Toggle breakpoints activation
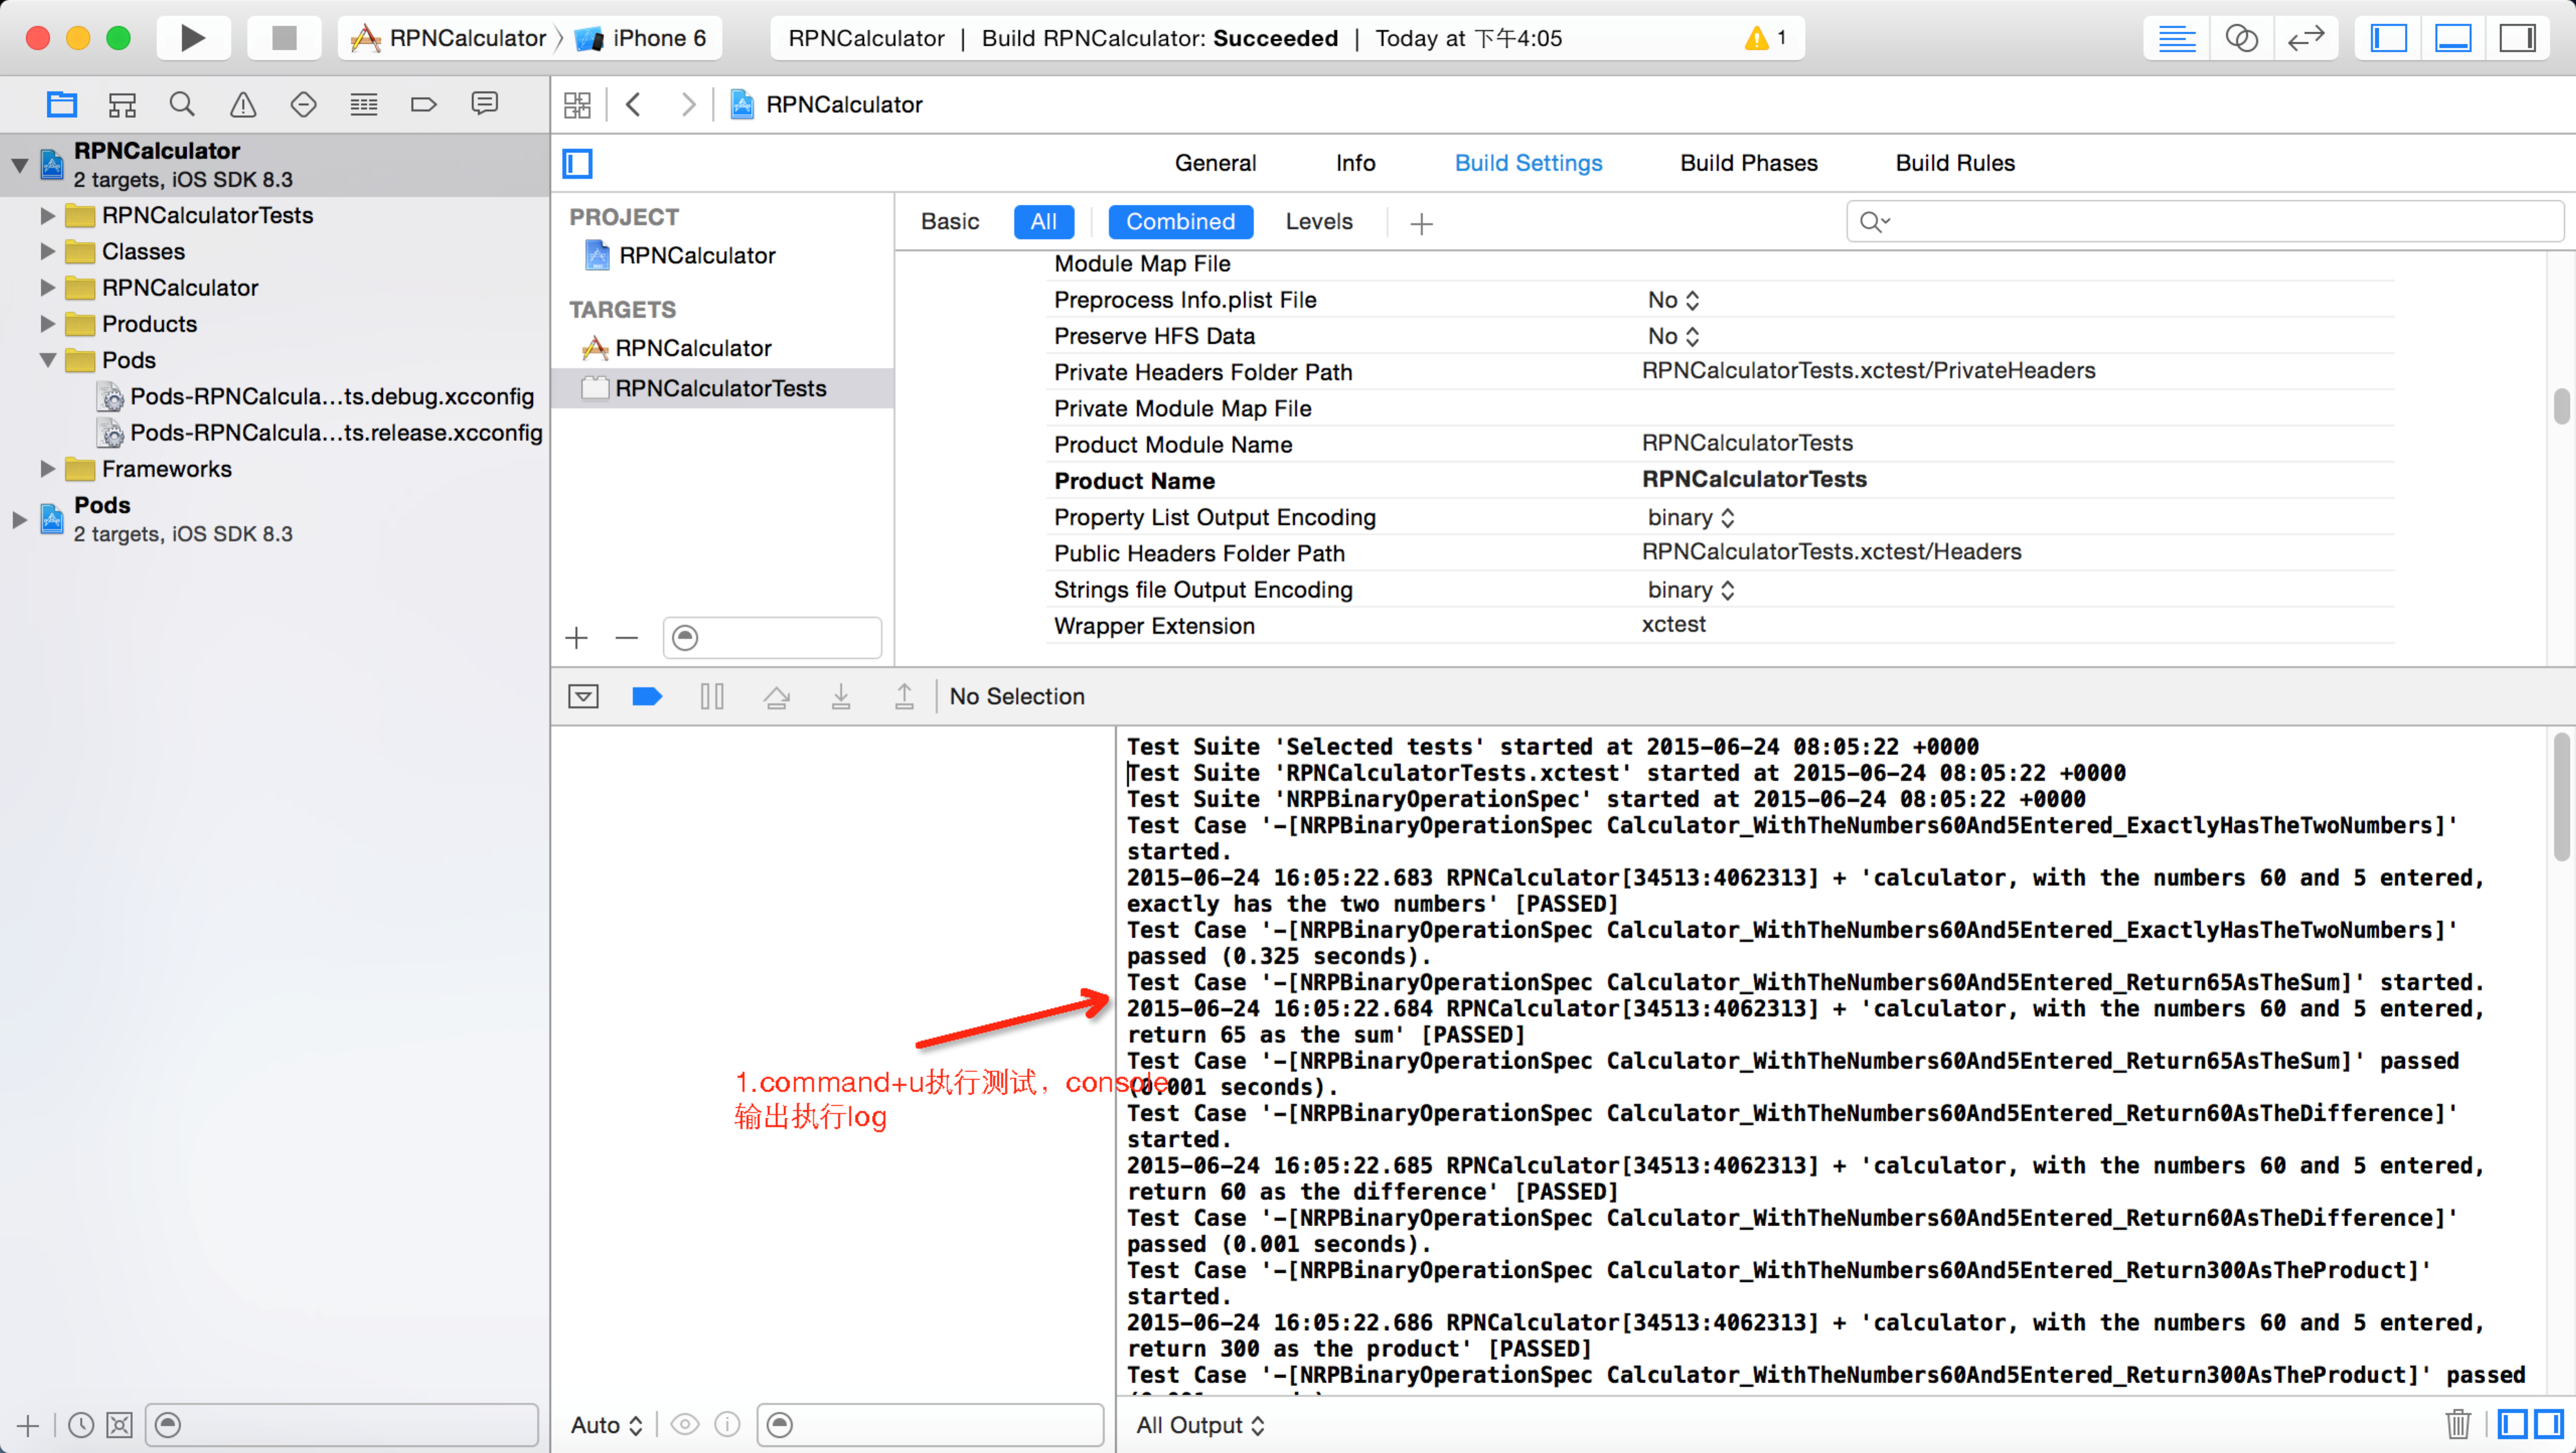Viewport: 2576px width, 1453px height. 647,696
